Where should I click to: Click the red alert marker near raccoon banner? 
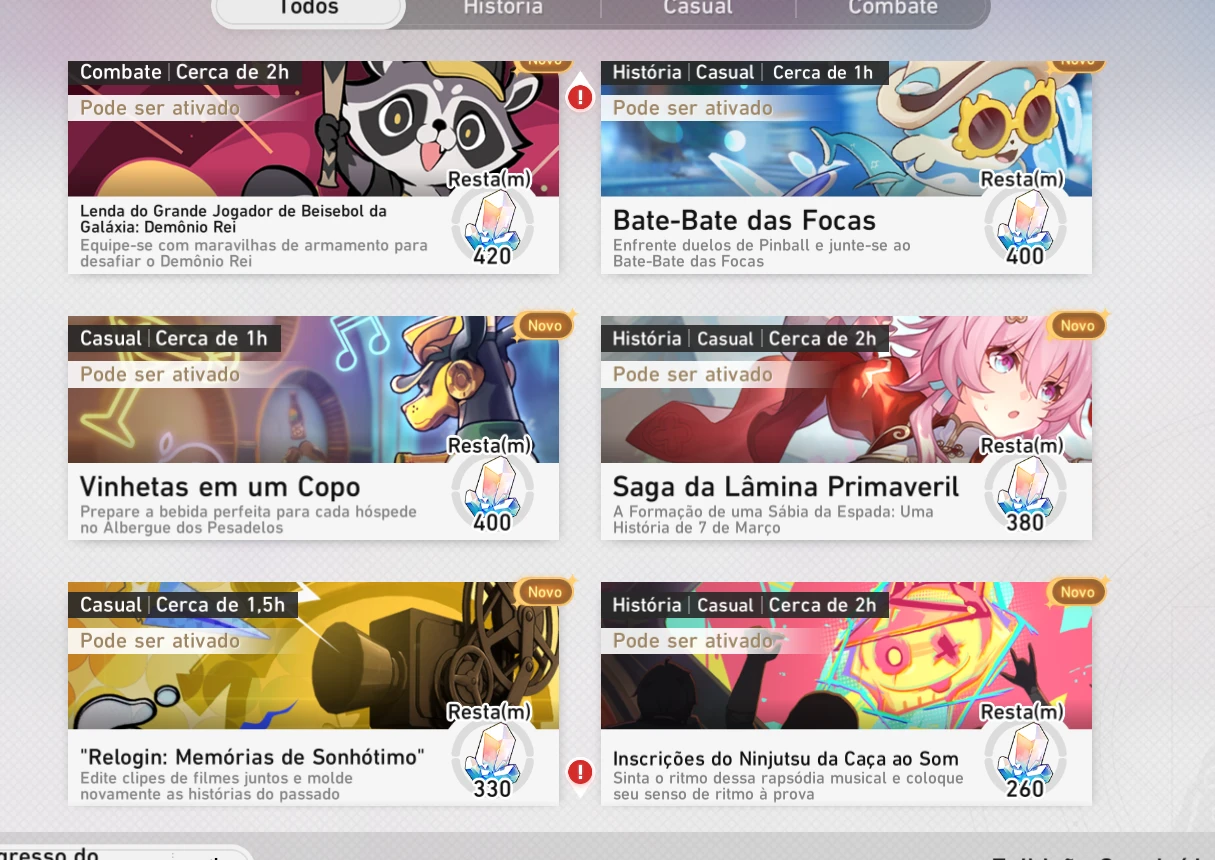click(x=580, y=97)
